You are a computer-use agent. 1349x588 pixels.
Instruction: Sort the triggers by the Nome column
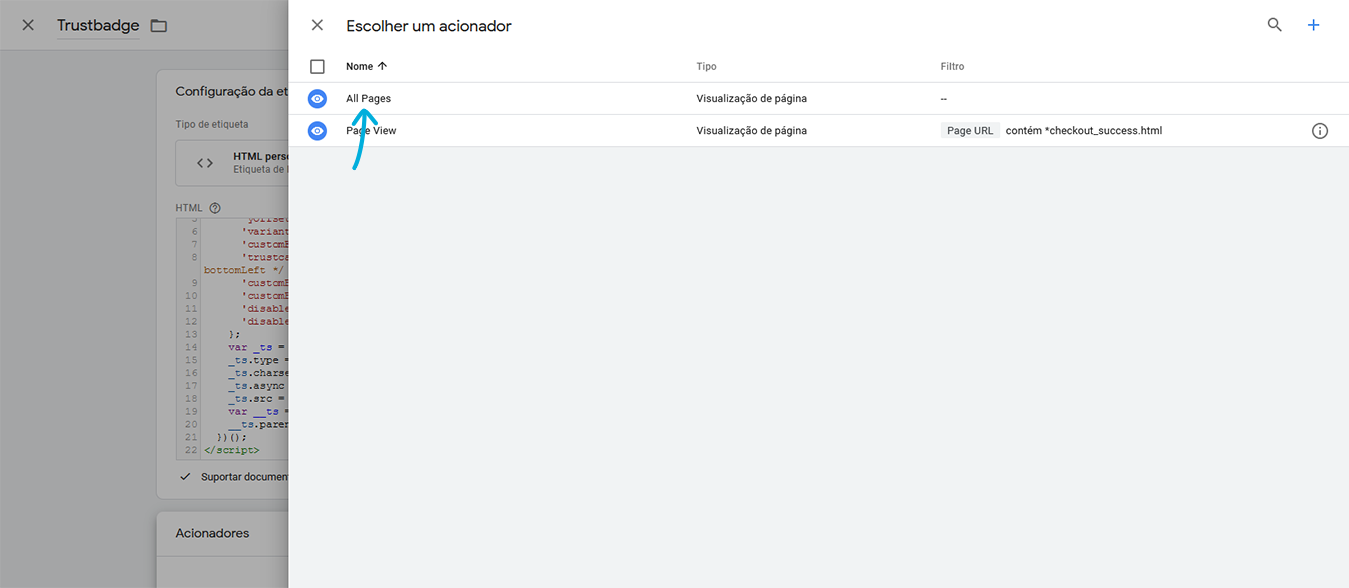tap(366, 67)
